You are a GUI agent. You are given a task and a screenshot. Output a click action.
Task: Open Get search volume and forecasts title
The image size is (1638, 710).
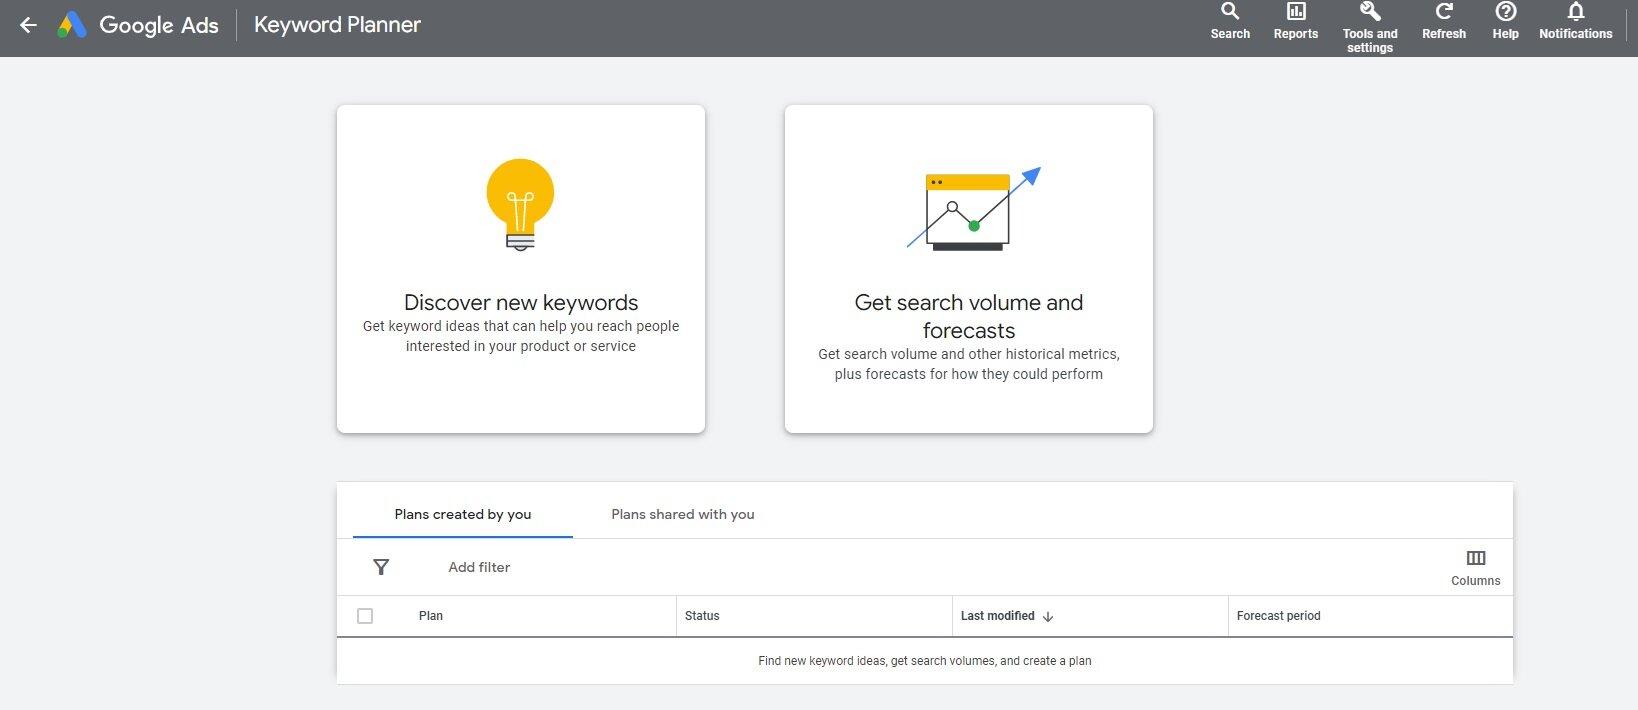[969, 316]
